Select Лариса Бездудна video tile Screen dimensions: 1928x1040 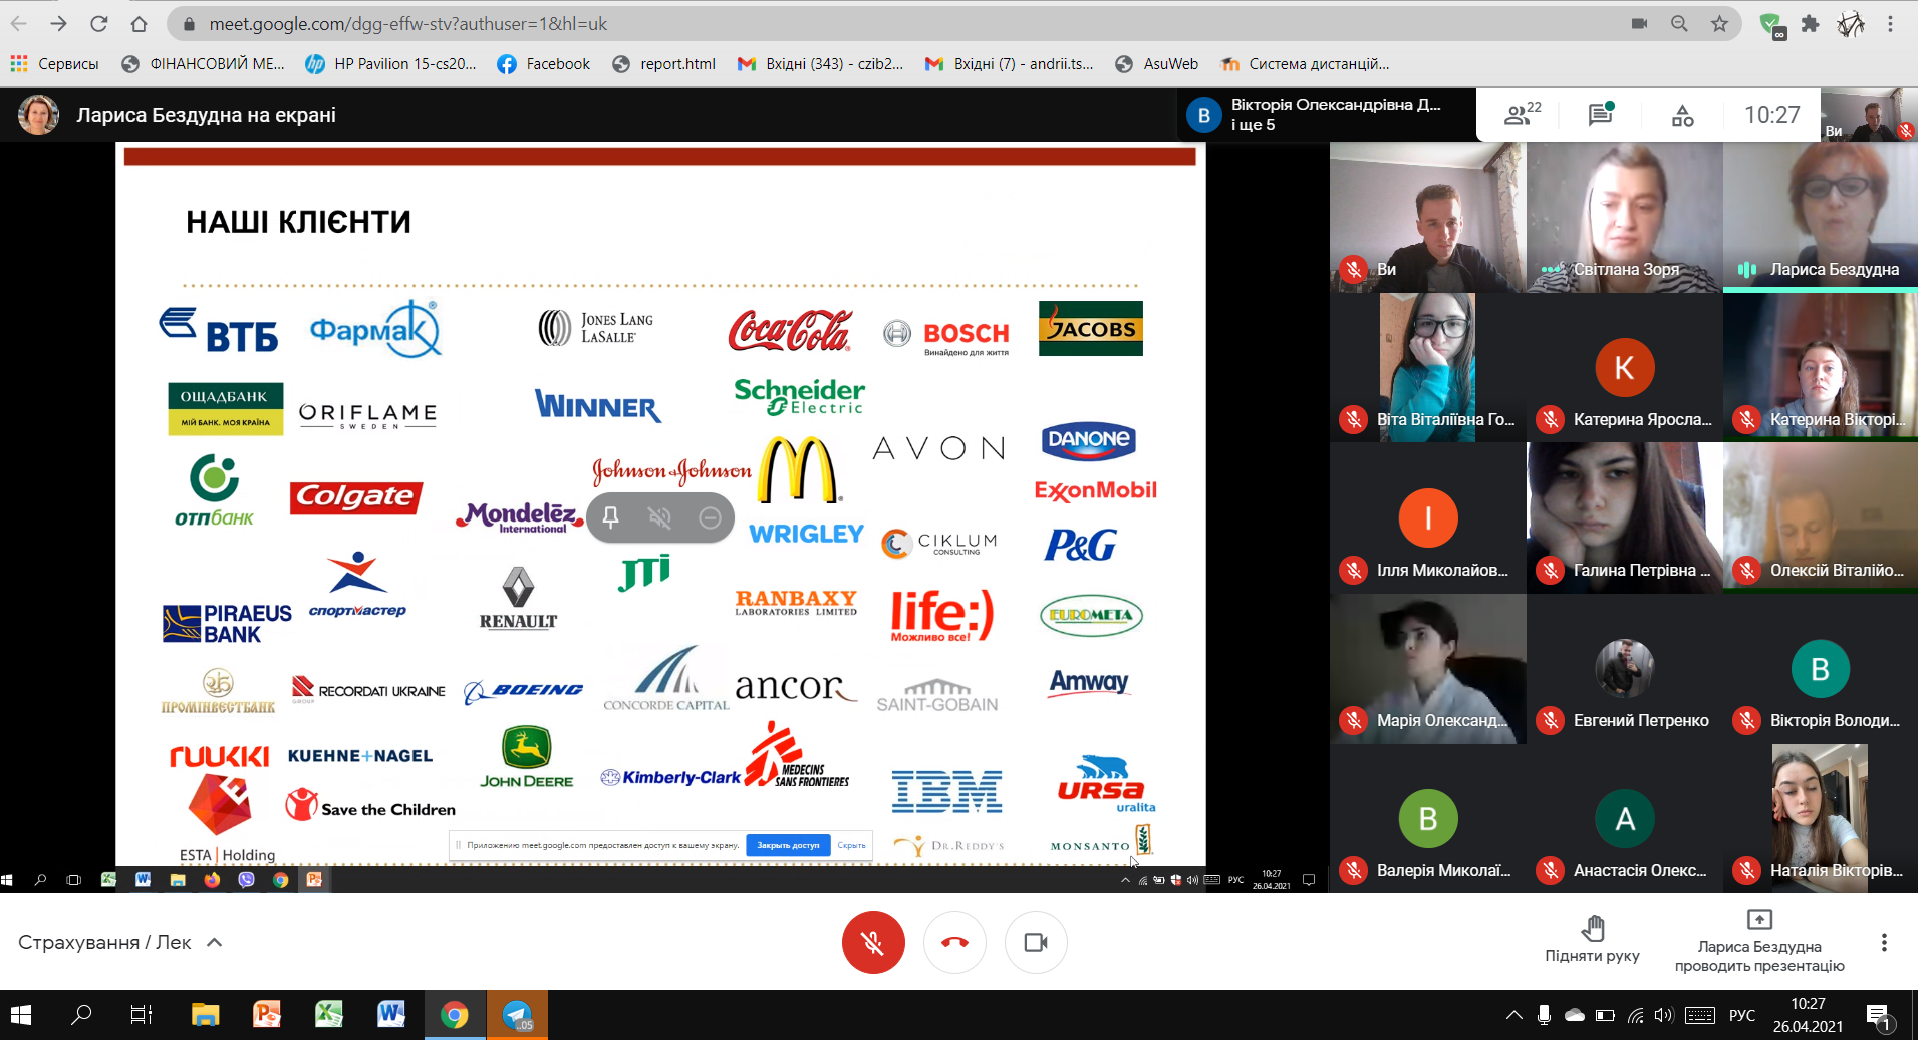[x=1820, y=217]
